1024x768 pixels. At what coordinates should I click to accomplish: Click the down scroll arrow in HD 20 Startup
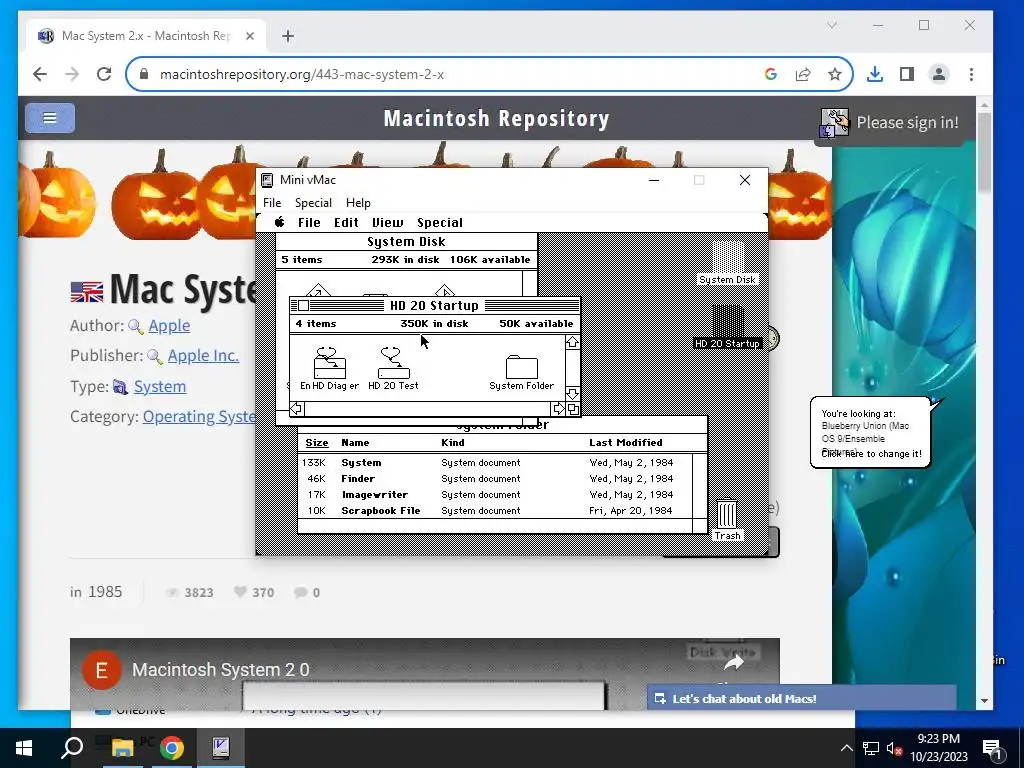(573, 394)
